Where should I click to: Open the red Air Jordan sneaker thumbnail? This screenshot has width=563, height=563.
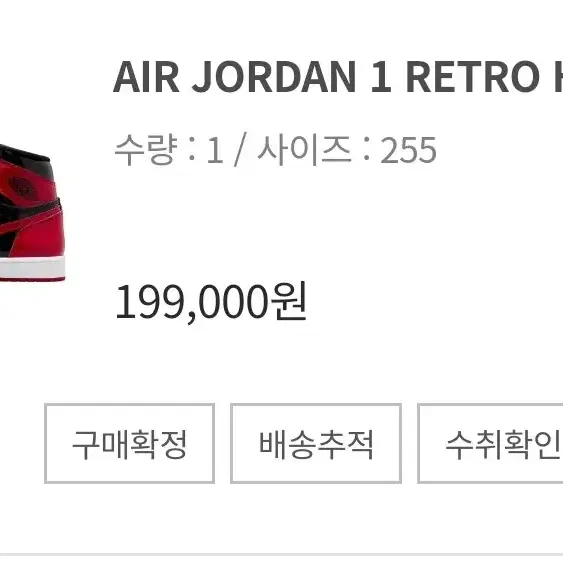pyautogui.click(x=32, y=213)
